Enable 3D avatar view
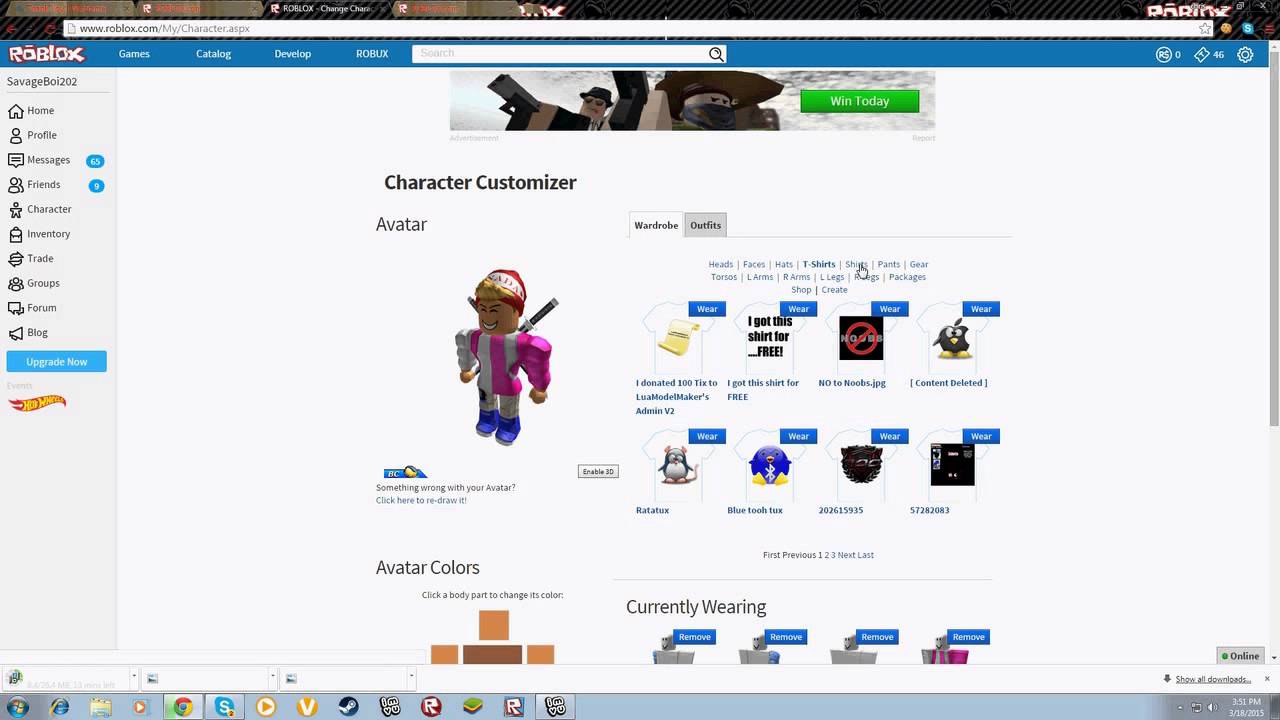Viewport: 1280px width, 720px height. click(598, 471)
